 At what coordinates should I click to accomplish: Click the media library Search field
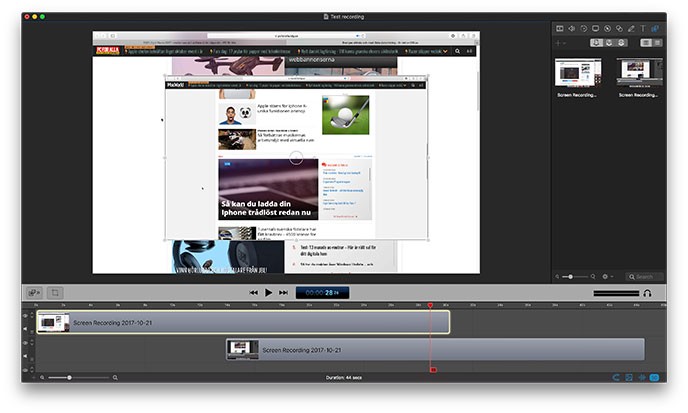(x=644, y=277)
